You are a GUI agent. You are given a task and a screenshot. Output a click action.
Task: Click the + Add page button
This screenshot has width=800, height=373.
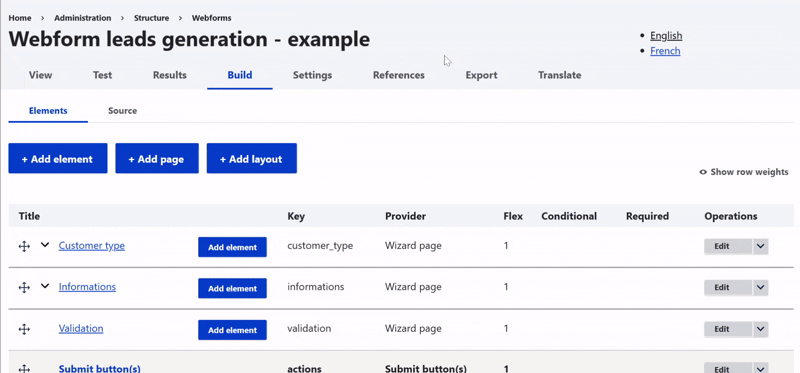(x=157, y=159)
